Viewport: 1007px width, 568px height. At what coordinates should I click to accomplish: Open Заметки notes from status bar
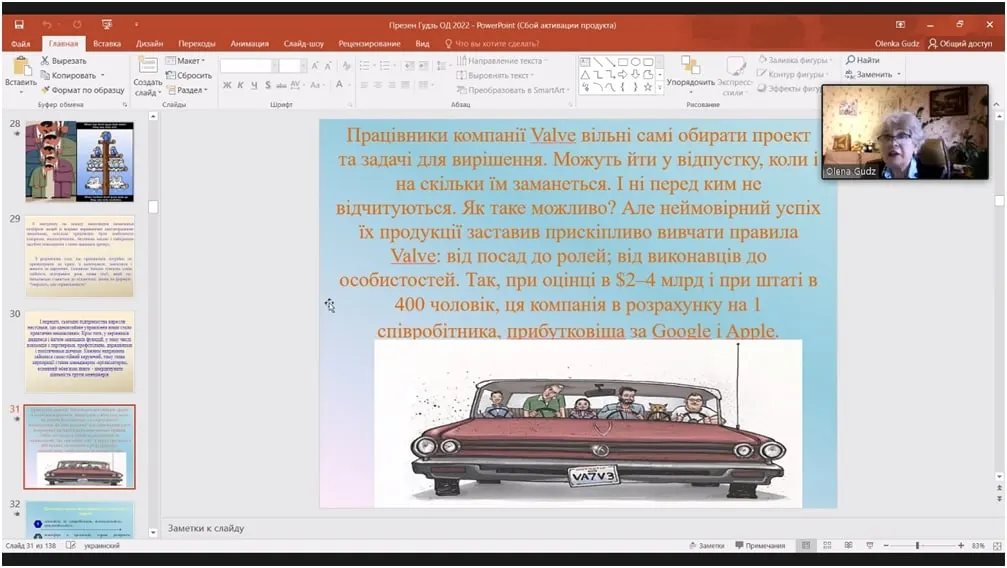(706, 546)
